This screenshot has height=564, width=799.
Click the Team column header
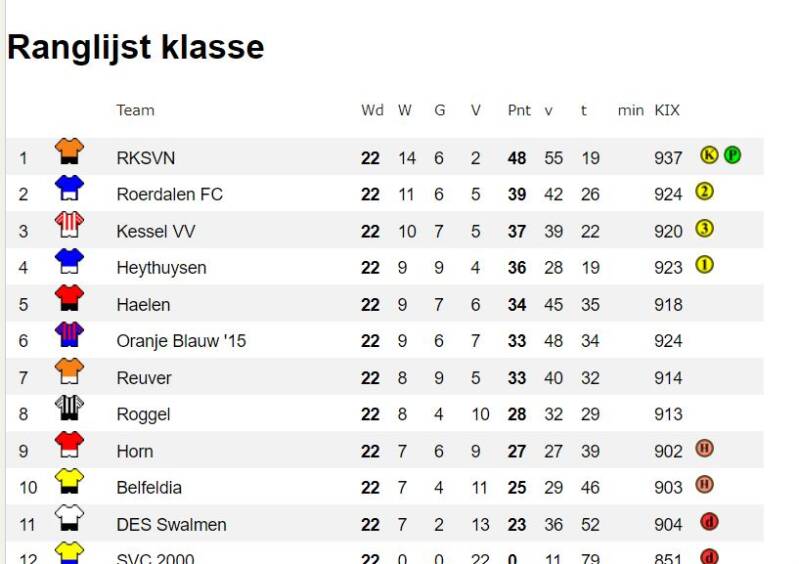click(x=135, y=110)
